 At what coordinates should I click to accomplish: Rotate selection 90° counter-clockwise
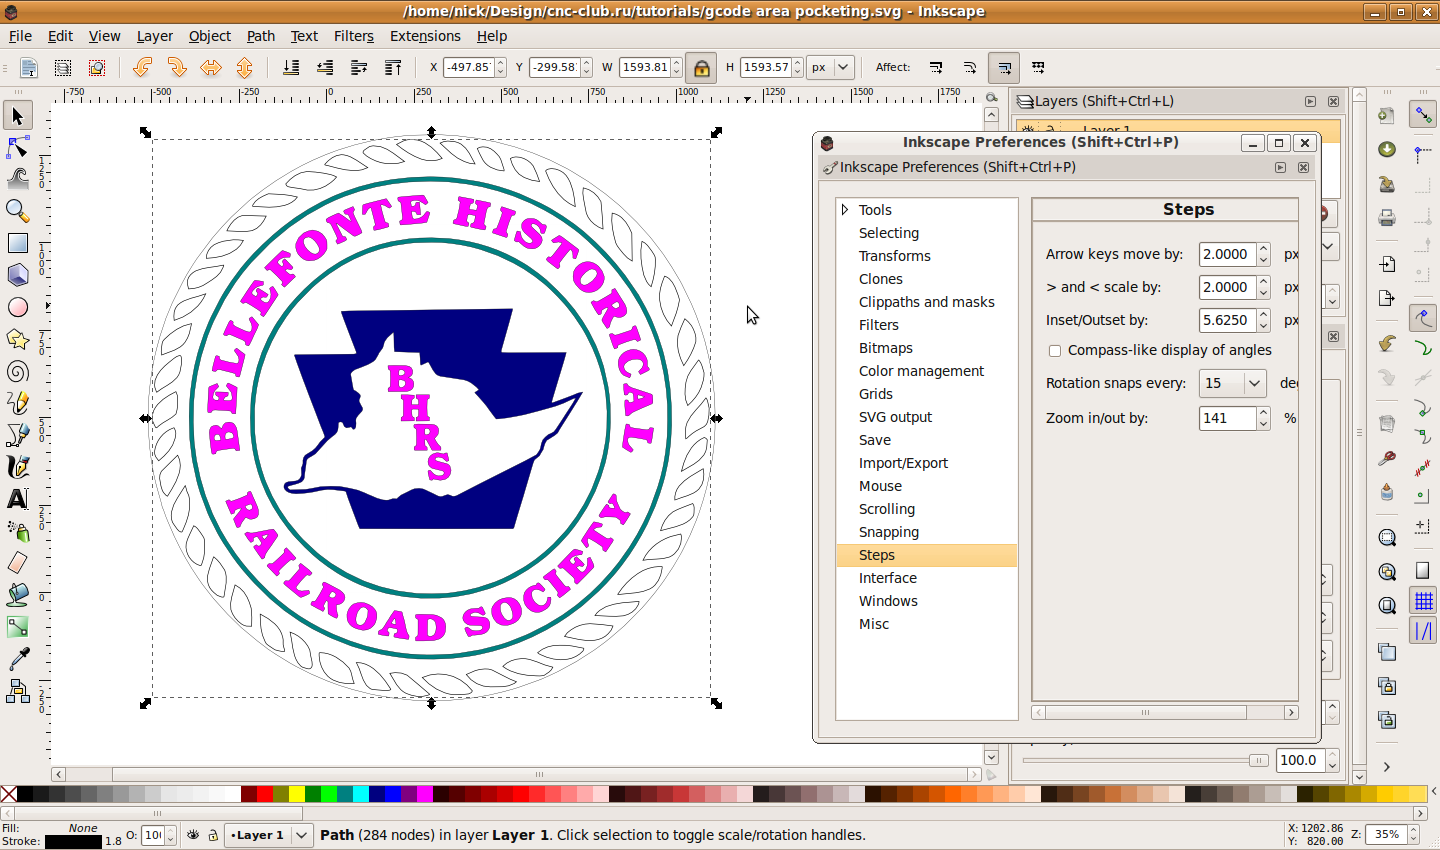tap(142, 67)
